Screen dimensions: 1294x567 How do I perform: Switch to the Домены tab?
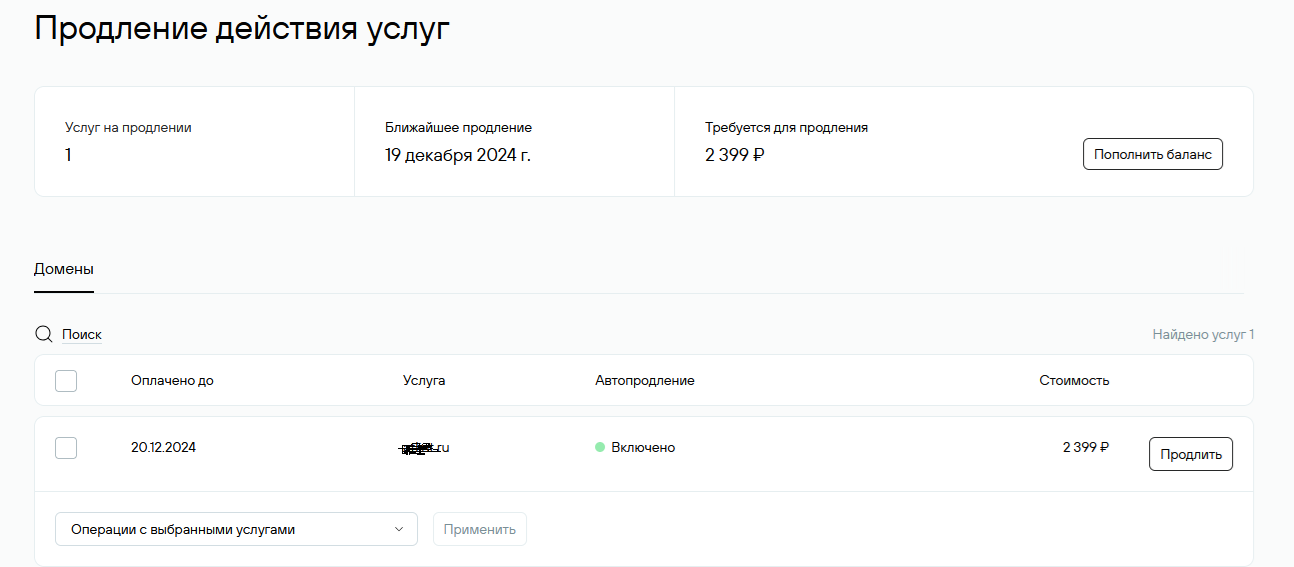[64, 269]
